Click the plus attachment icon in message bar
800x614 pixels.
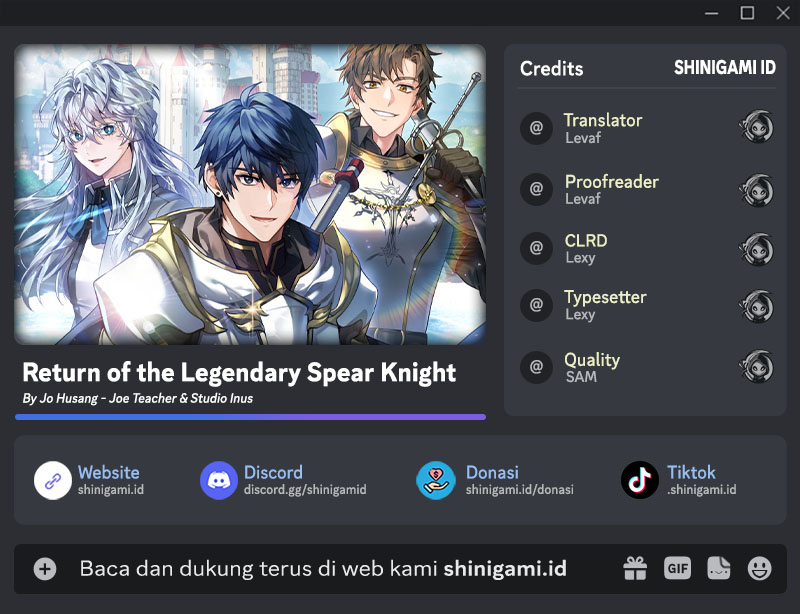point(45,569)
